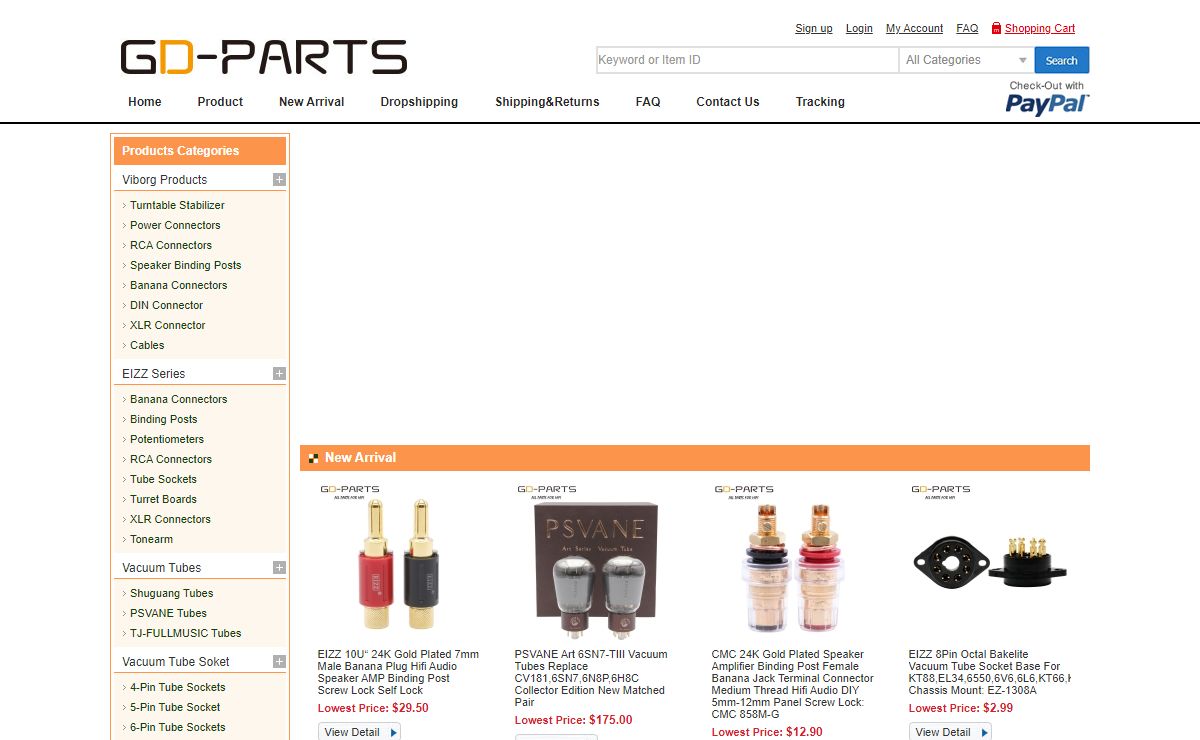
Task: Click View Detail under EIZZ banana plug
Action: (x=360, y=732)
